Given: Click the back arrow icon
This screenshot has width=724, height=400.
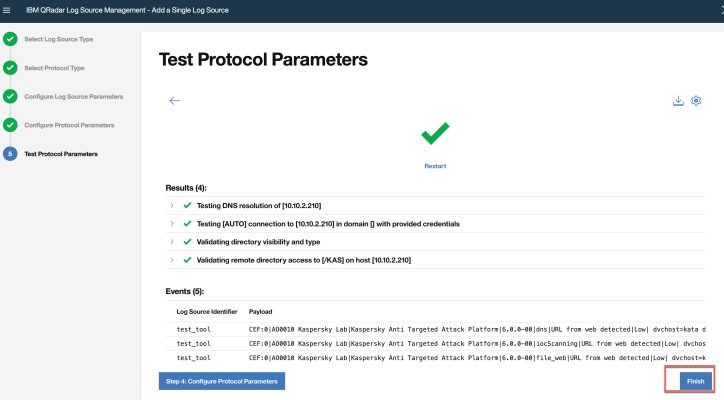Looking at the screenshot, I should coord(174,101).
